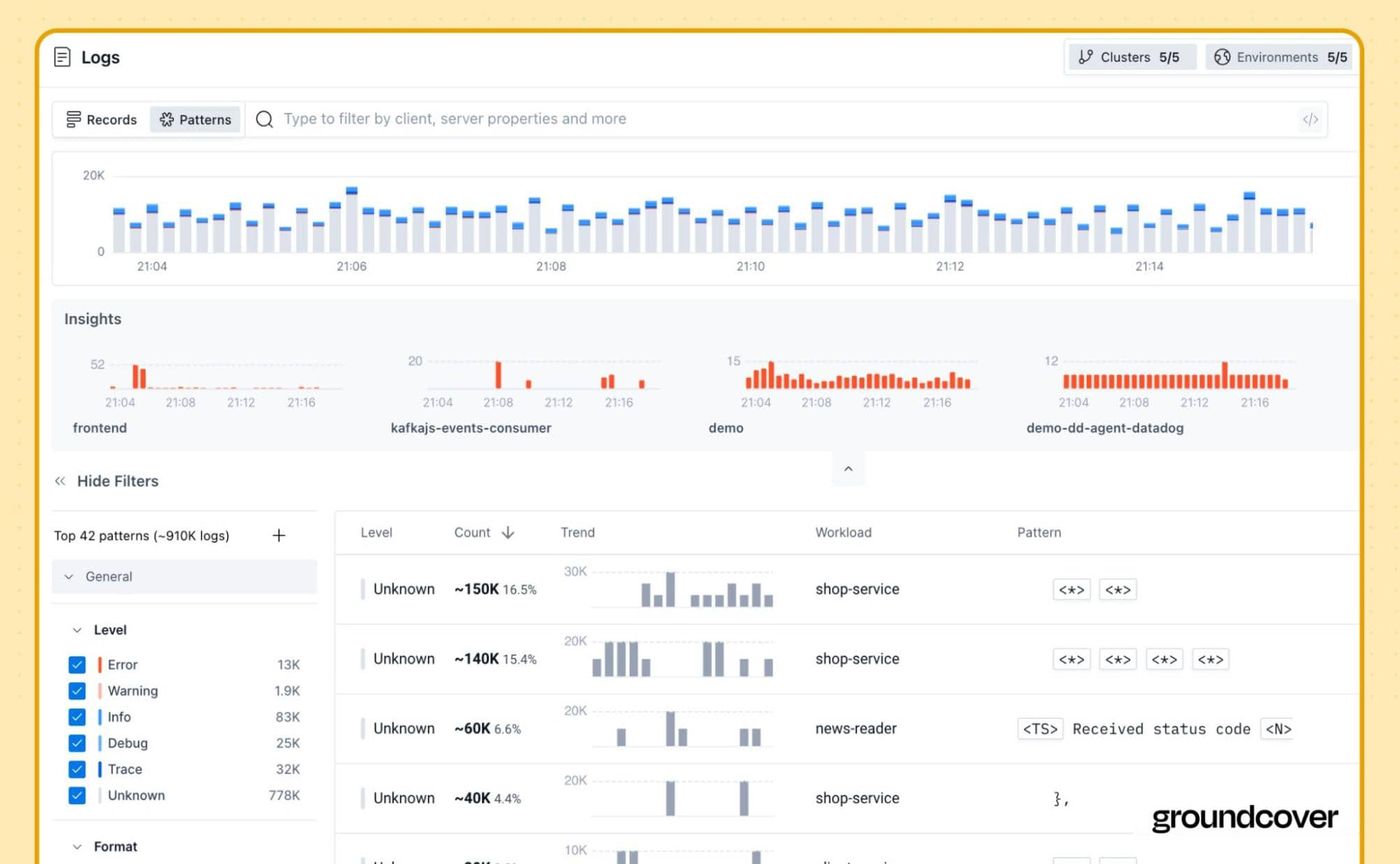The image size is (1400, 864).
Task: Click the Hide Filters double-chevron icon
Action: (60, 481)
